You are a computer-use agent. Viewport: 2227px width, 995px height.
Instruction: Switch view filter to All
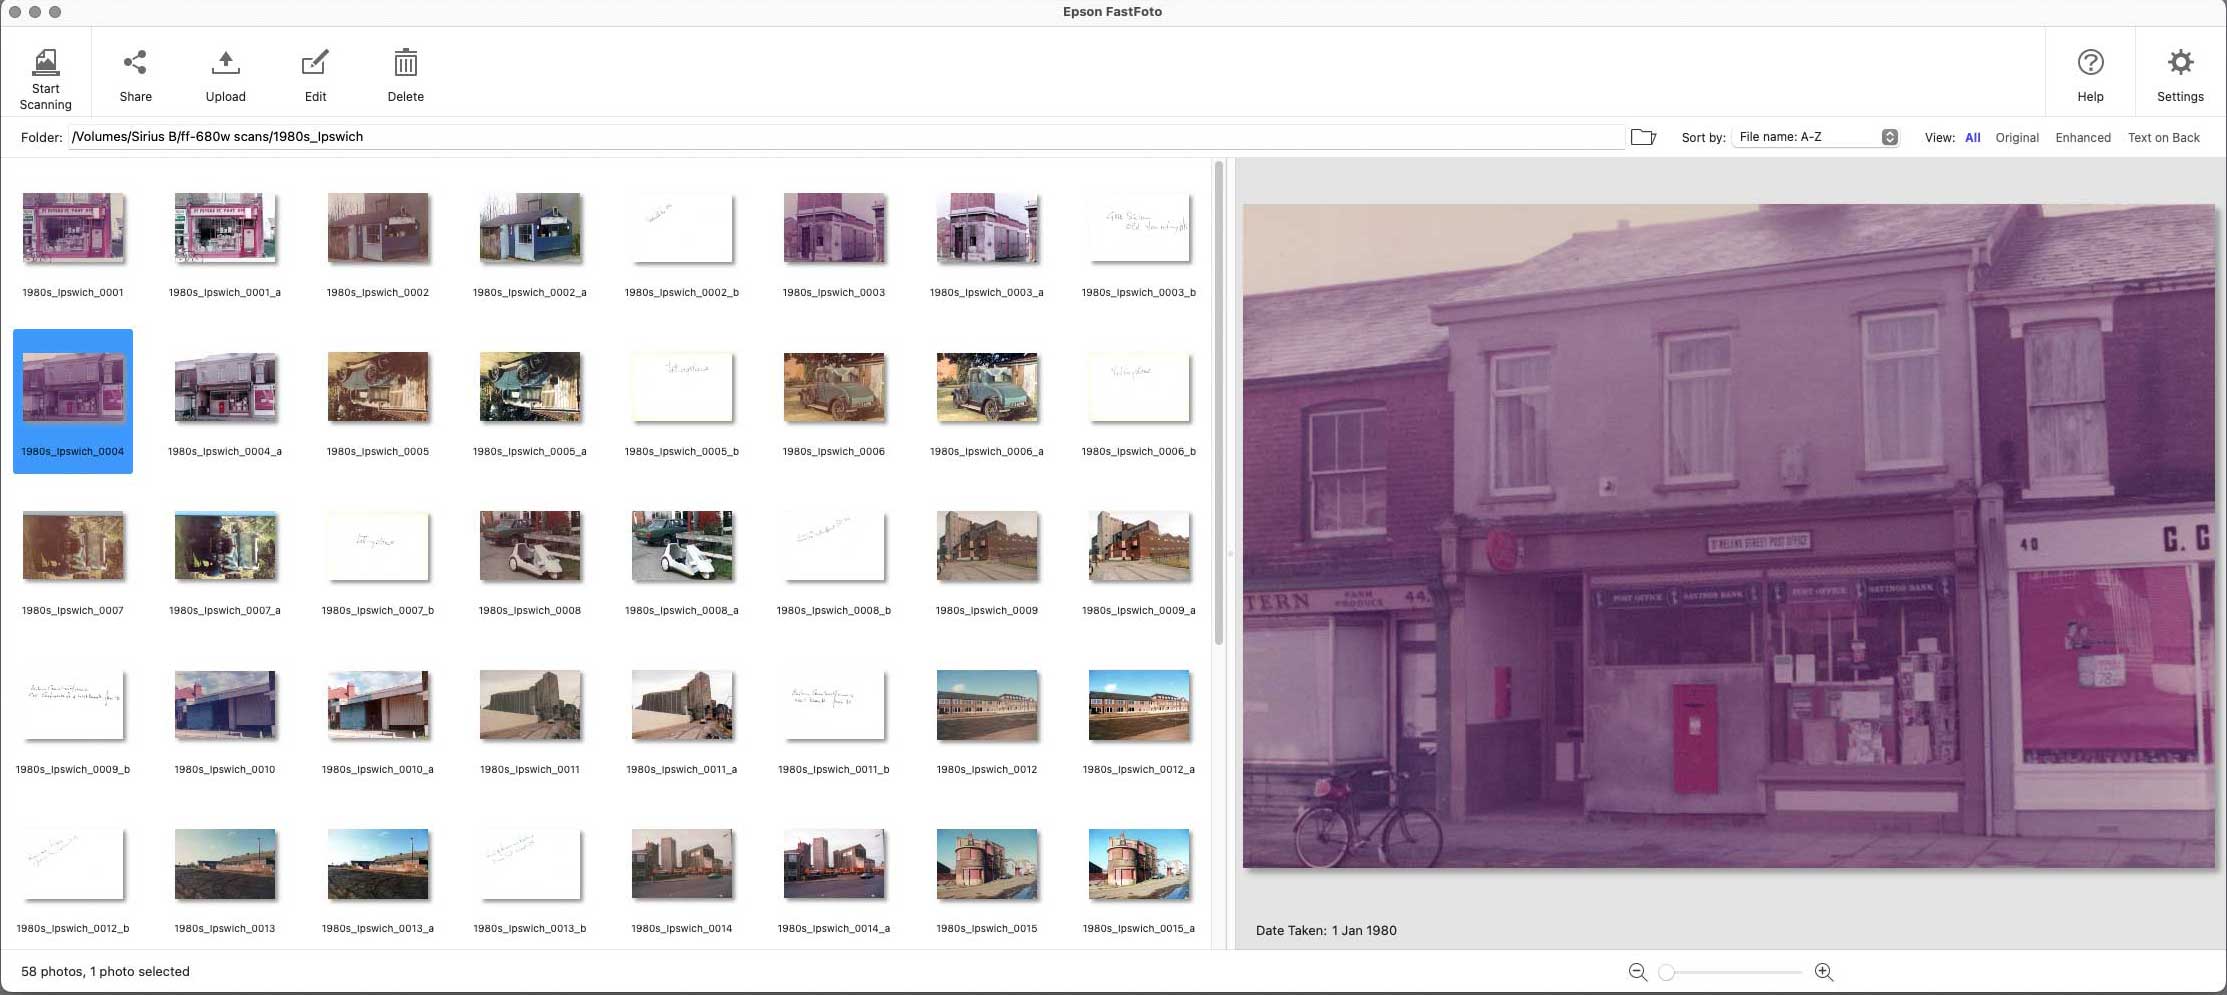(1972, 138)
